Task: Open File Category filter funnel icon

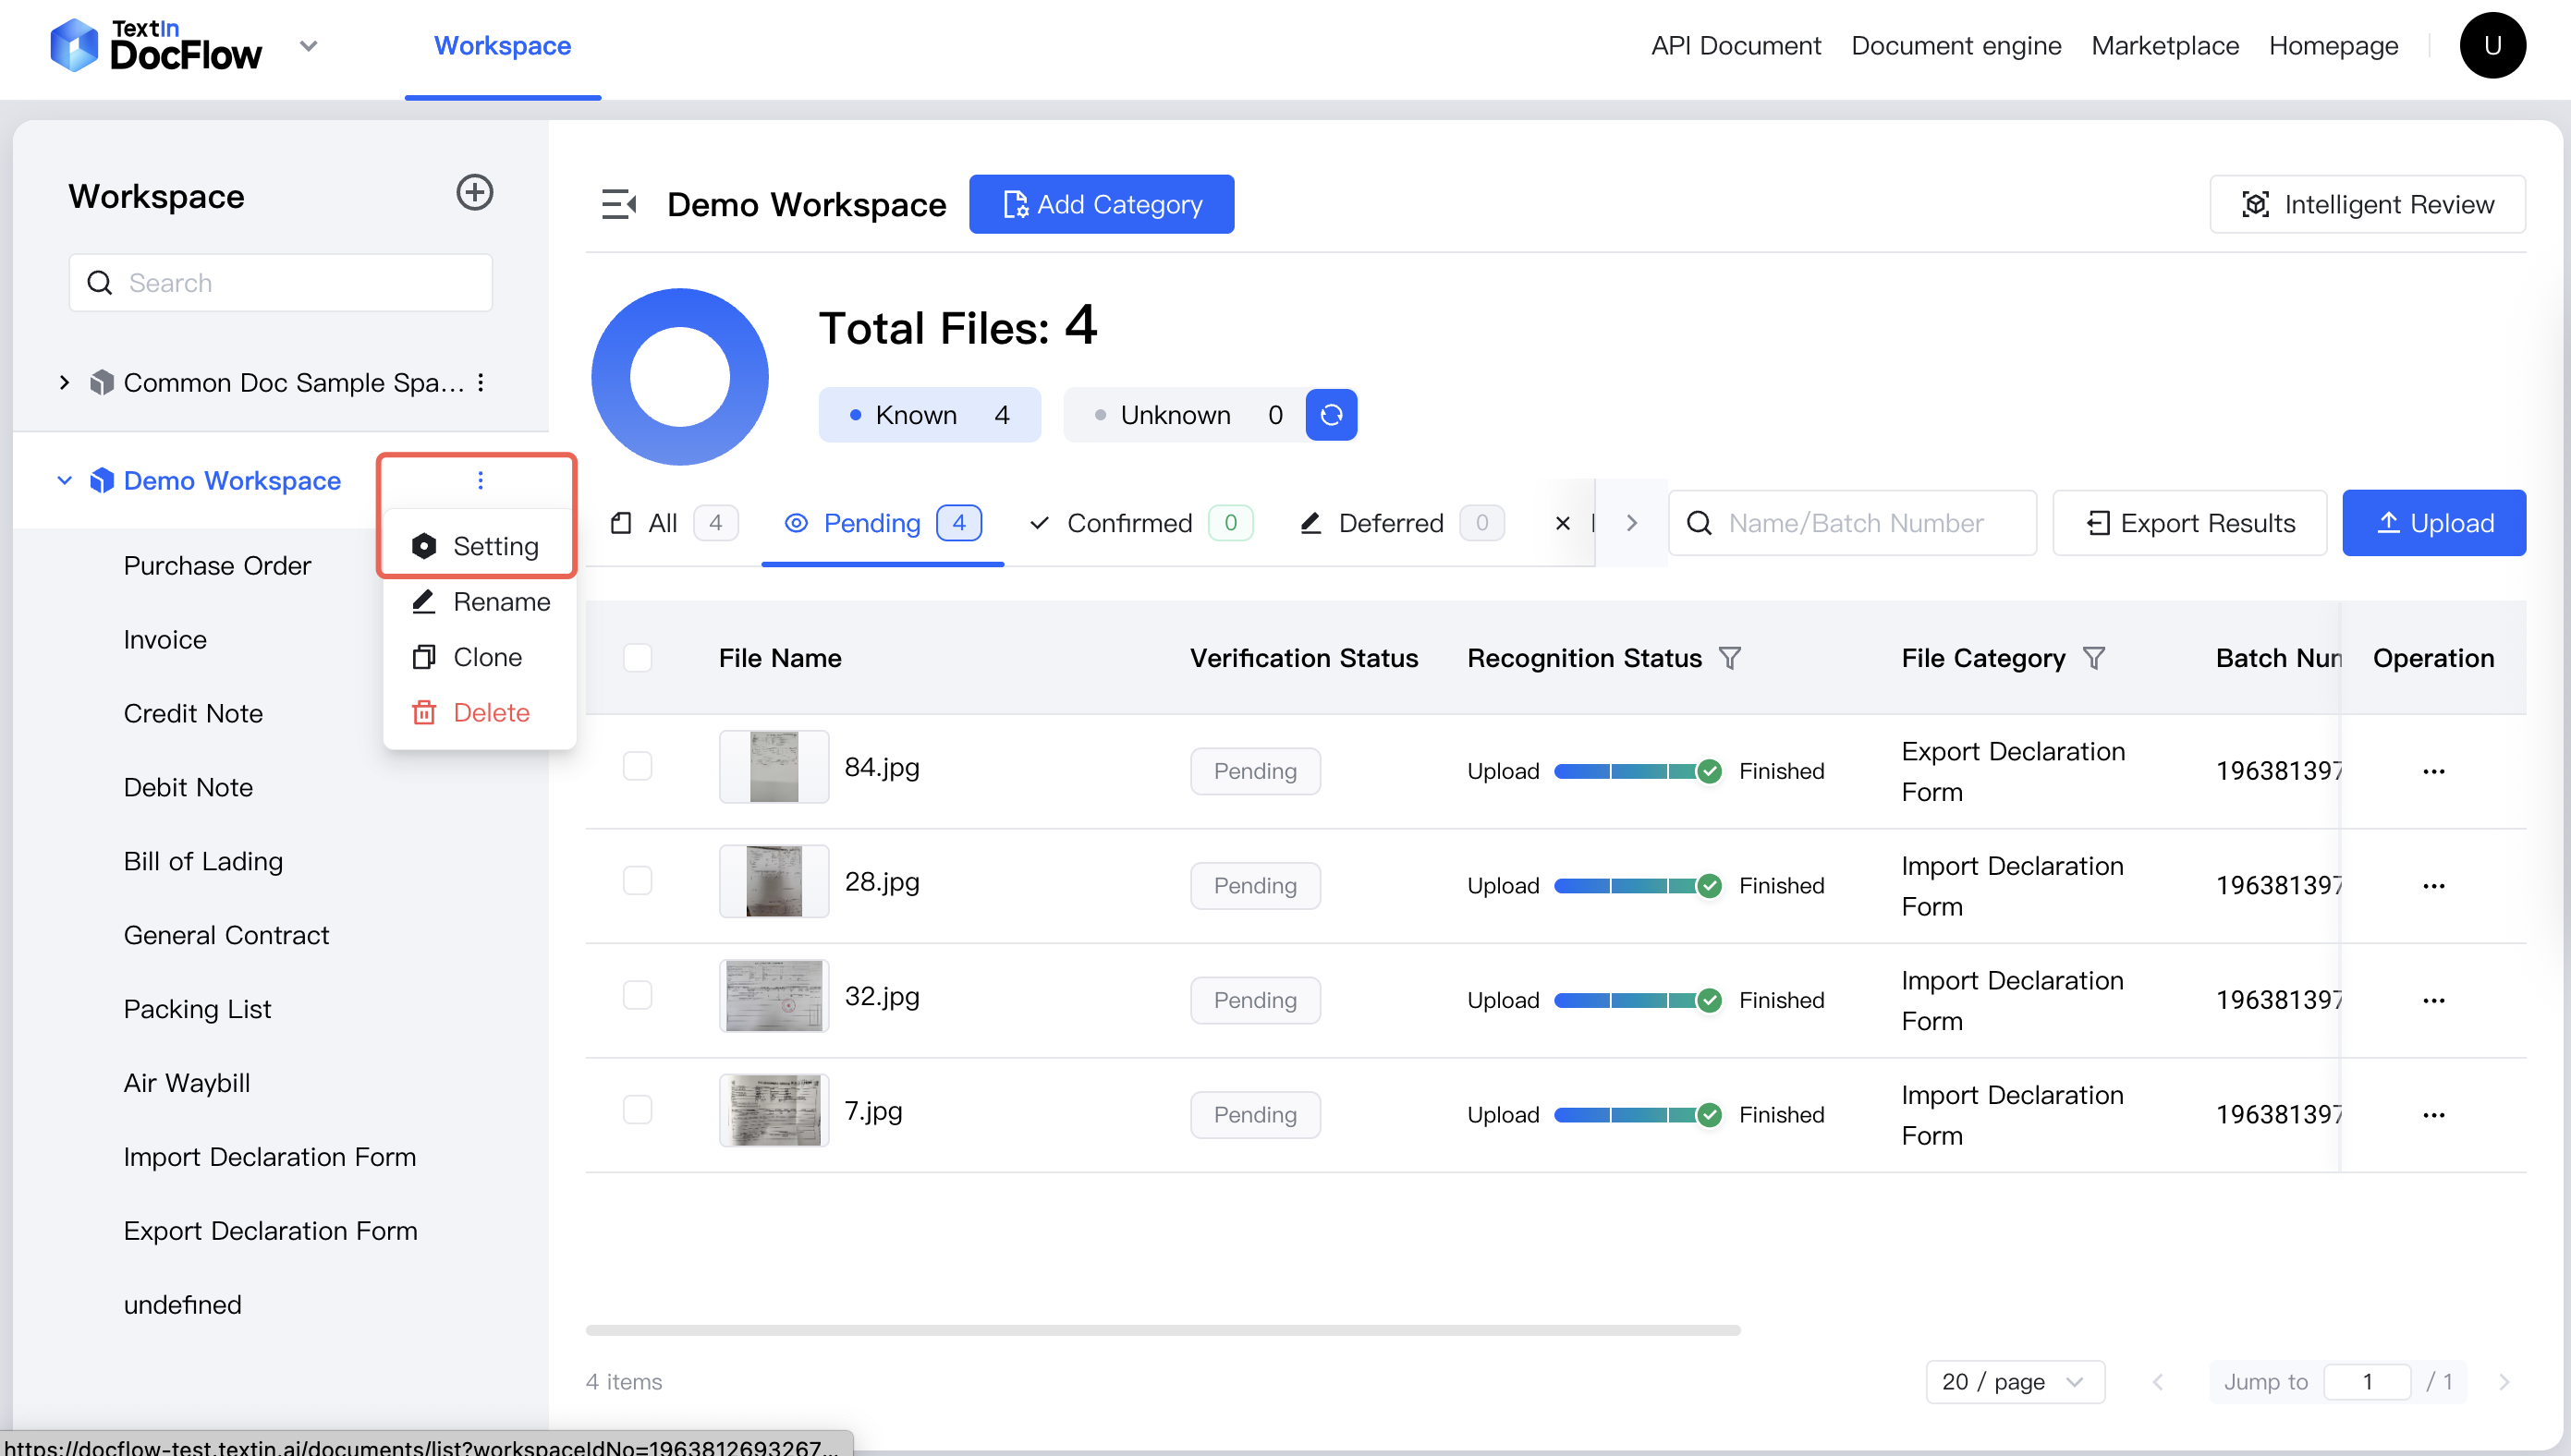Action: click(2094, 658)
